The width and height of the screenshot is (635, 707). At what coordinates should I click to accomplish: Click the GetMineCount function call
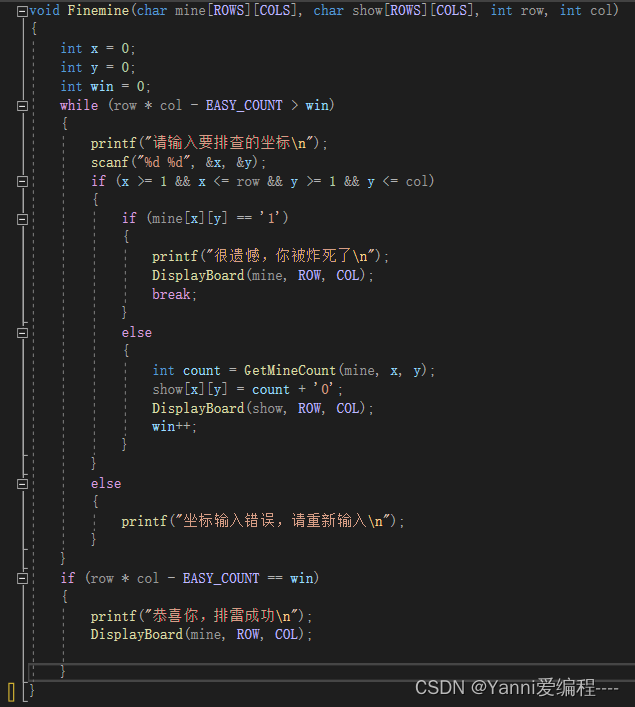click(339, 370)
